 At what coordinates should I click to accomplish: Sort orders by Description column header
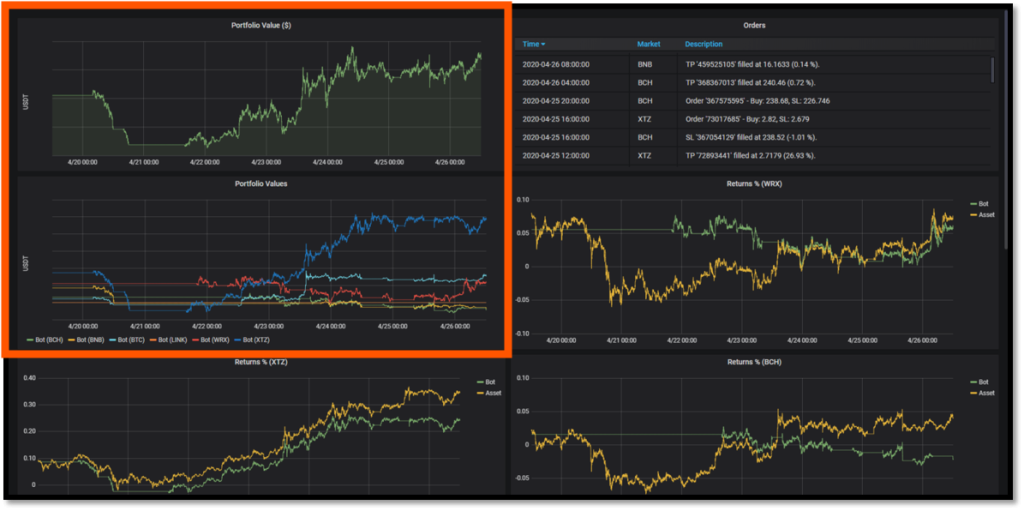[x=703, y=44]
